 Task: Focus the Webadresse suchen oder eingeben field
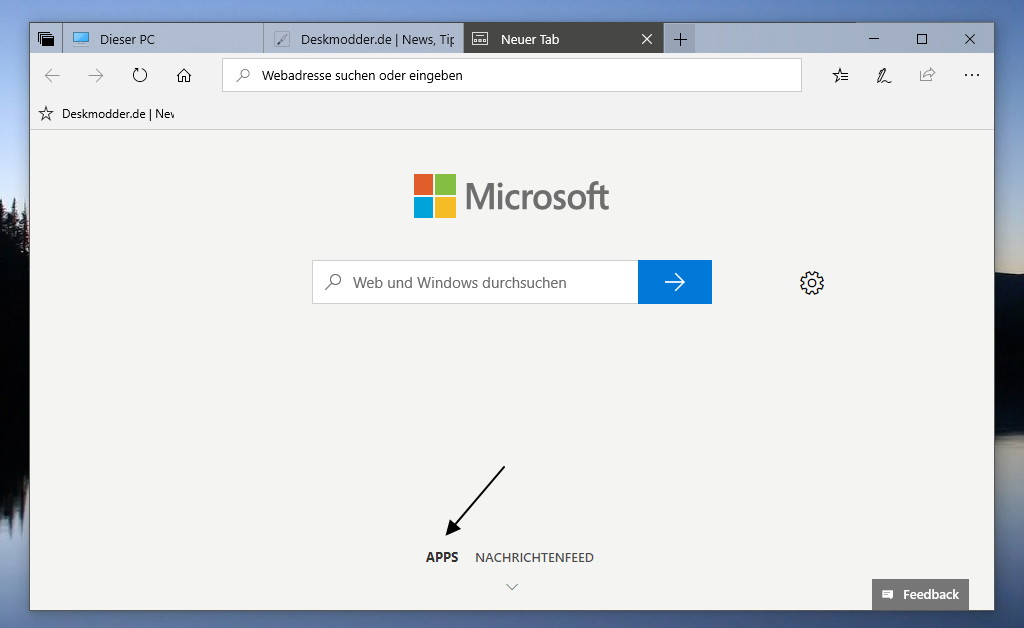[511, 75]
